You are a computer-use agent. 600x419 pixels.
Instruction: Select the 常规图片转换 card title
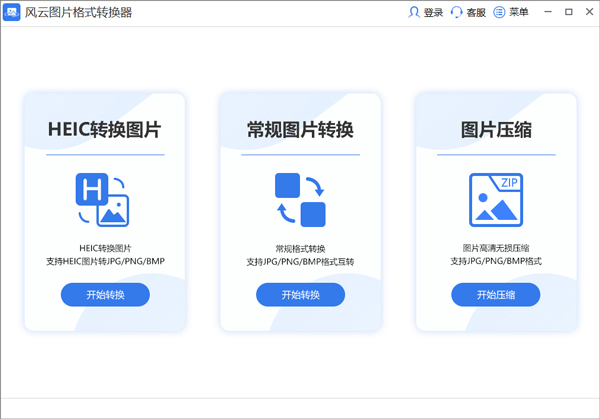300,129
